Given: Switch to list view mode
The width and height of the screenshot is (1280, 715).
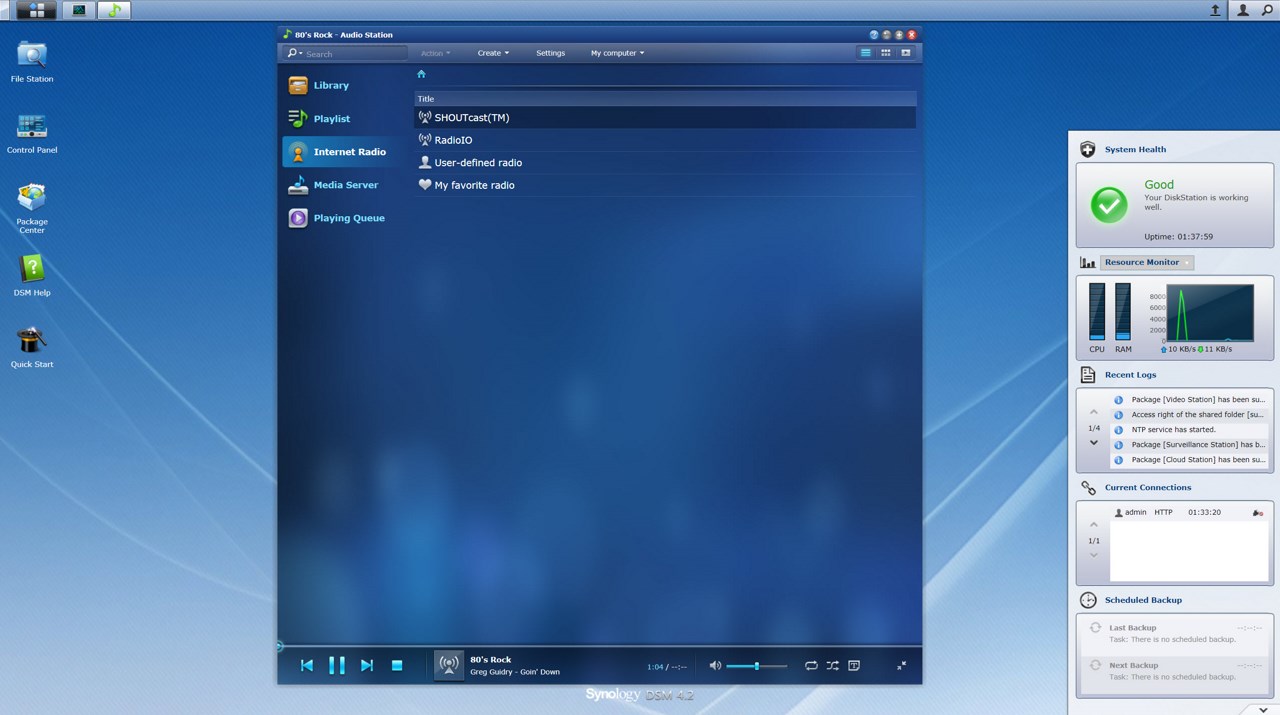Looking at the screenshot, I should 866,53.
